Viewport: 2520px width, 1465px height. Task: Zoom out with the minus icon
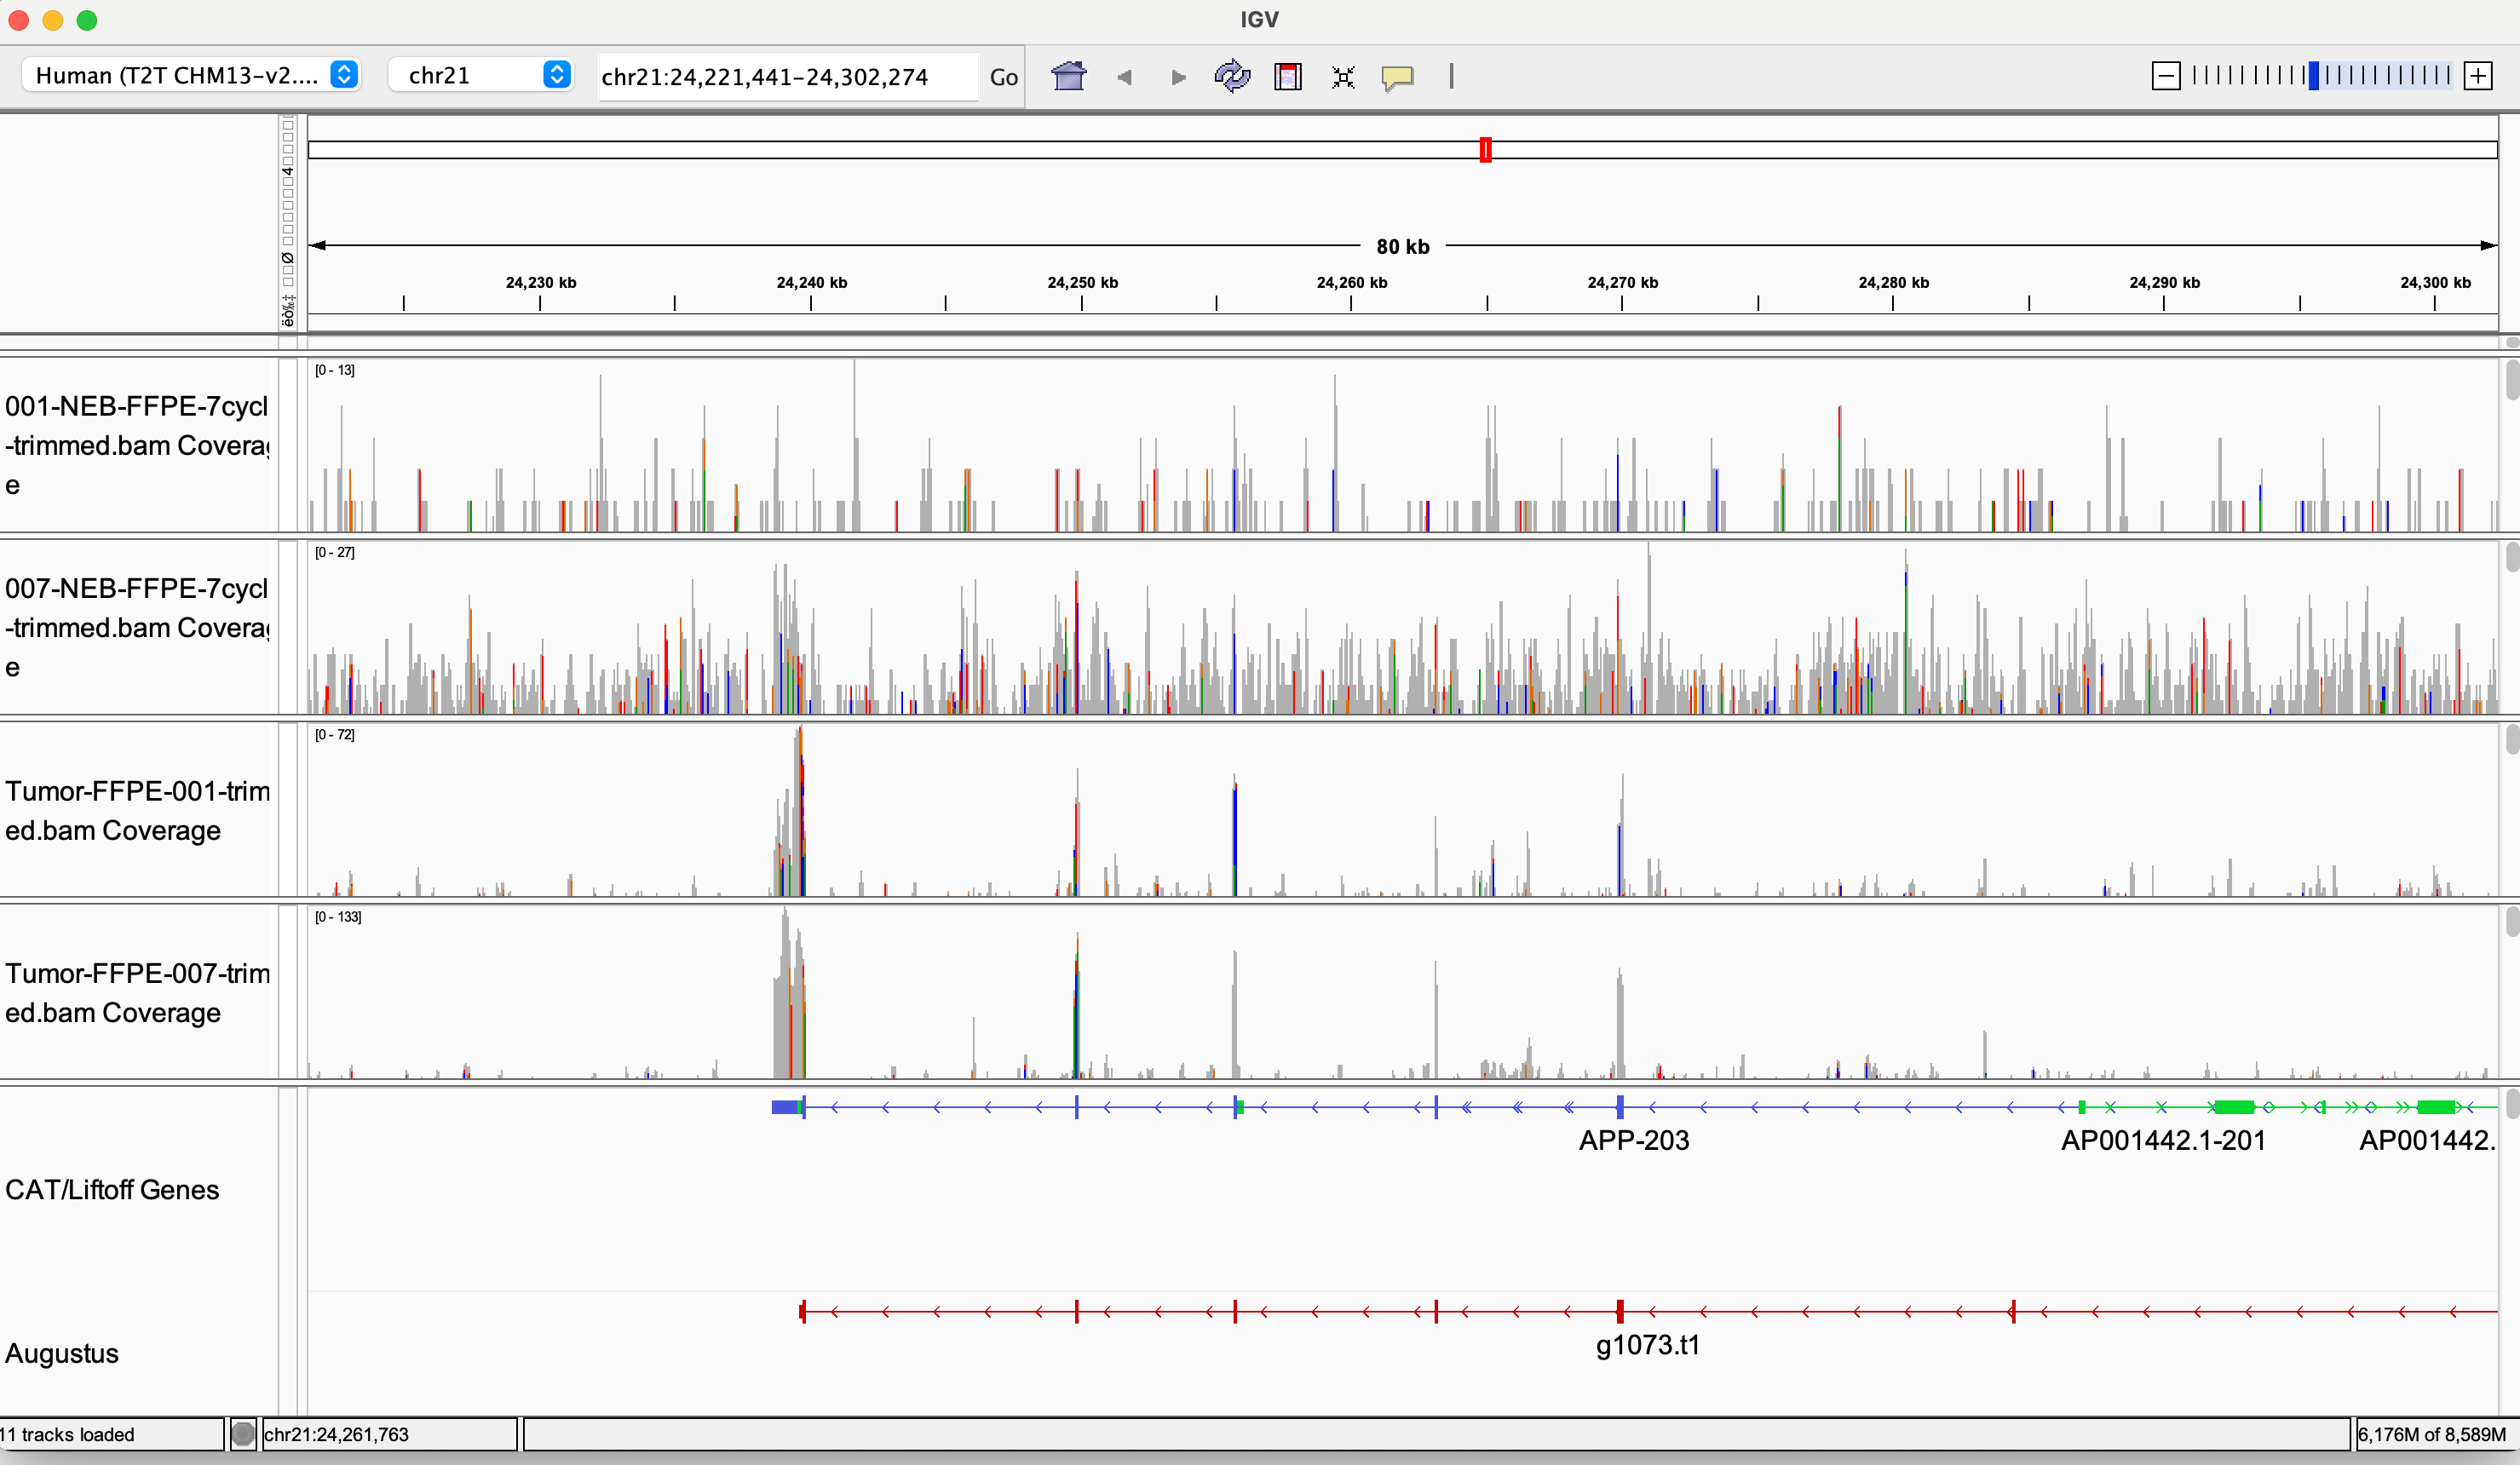click(2166, 76)
